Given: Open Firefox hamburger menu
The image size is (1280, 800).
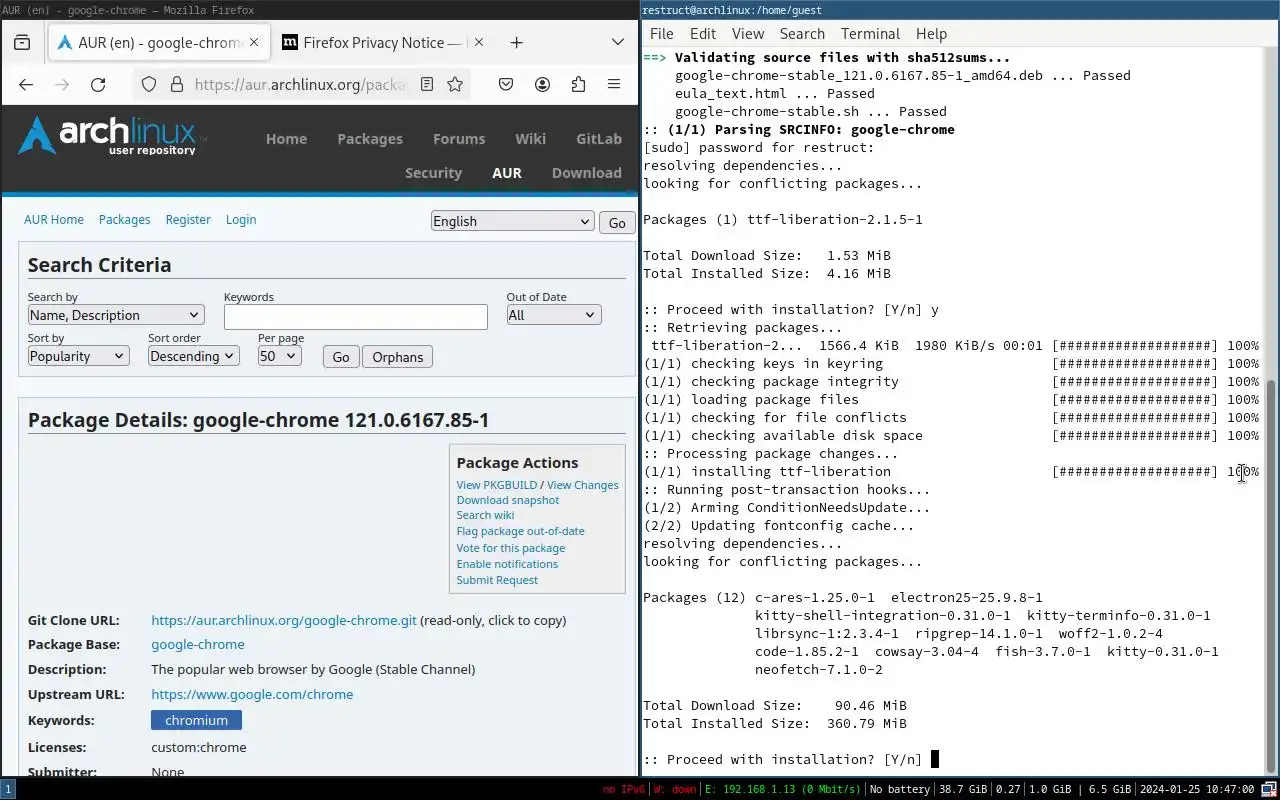Looking at the screenshot, I should [x=614, y=85].
